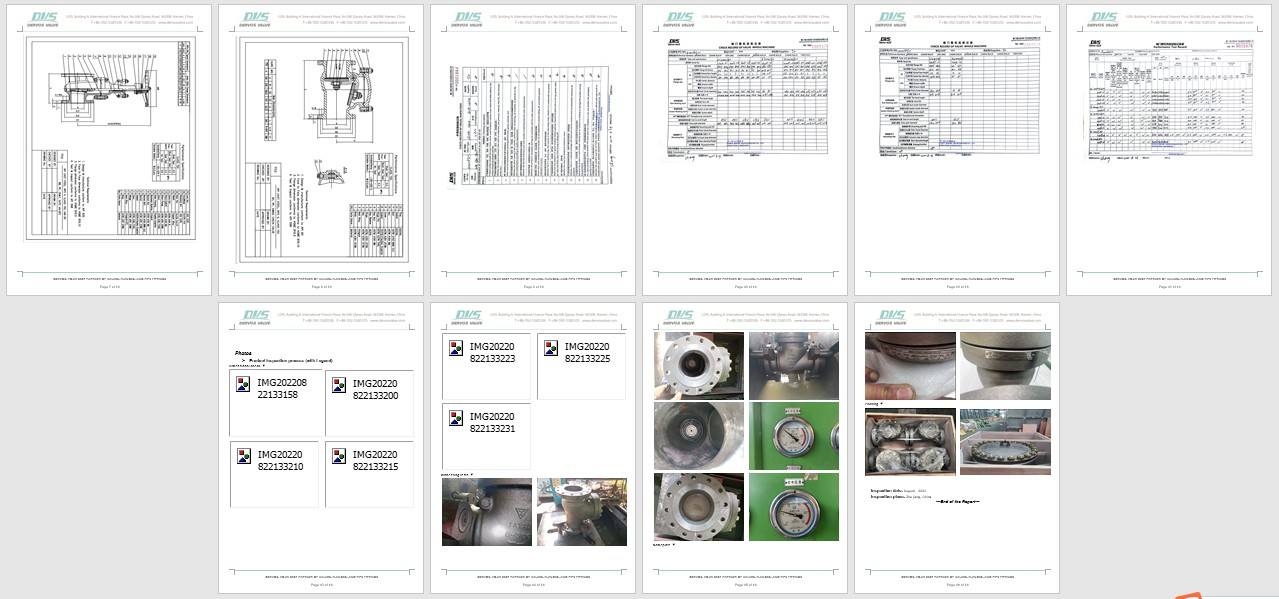Click the 'End of the Report' line

957,501
